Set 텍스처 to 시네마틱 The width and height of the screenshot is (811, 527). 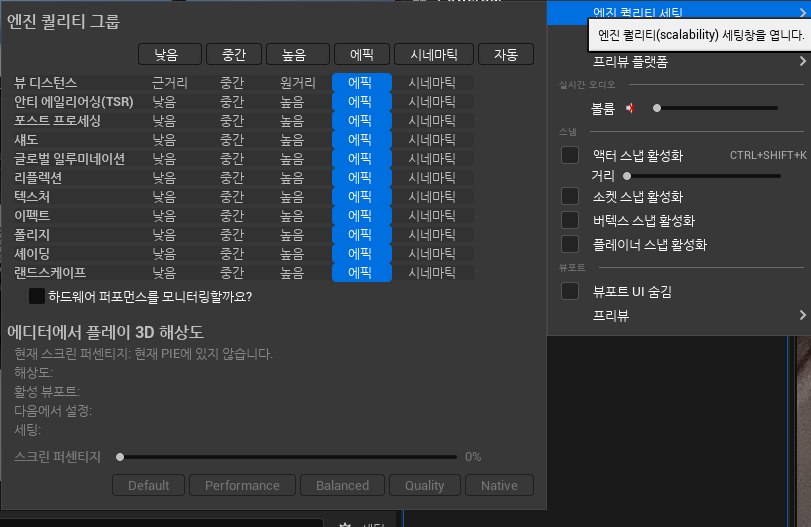(432, 197)
